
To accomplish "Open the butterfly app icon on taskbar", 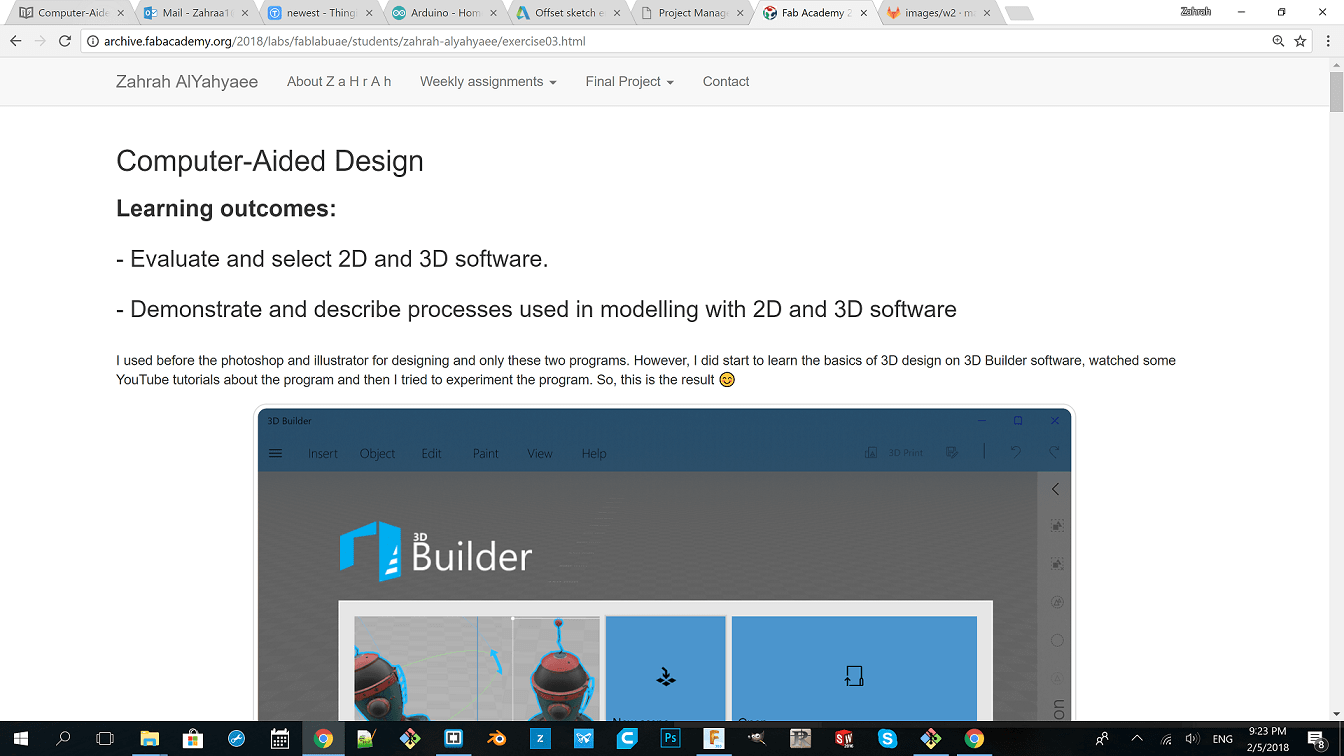I will click(x=584, y=739).
